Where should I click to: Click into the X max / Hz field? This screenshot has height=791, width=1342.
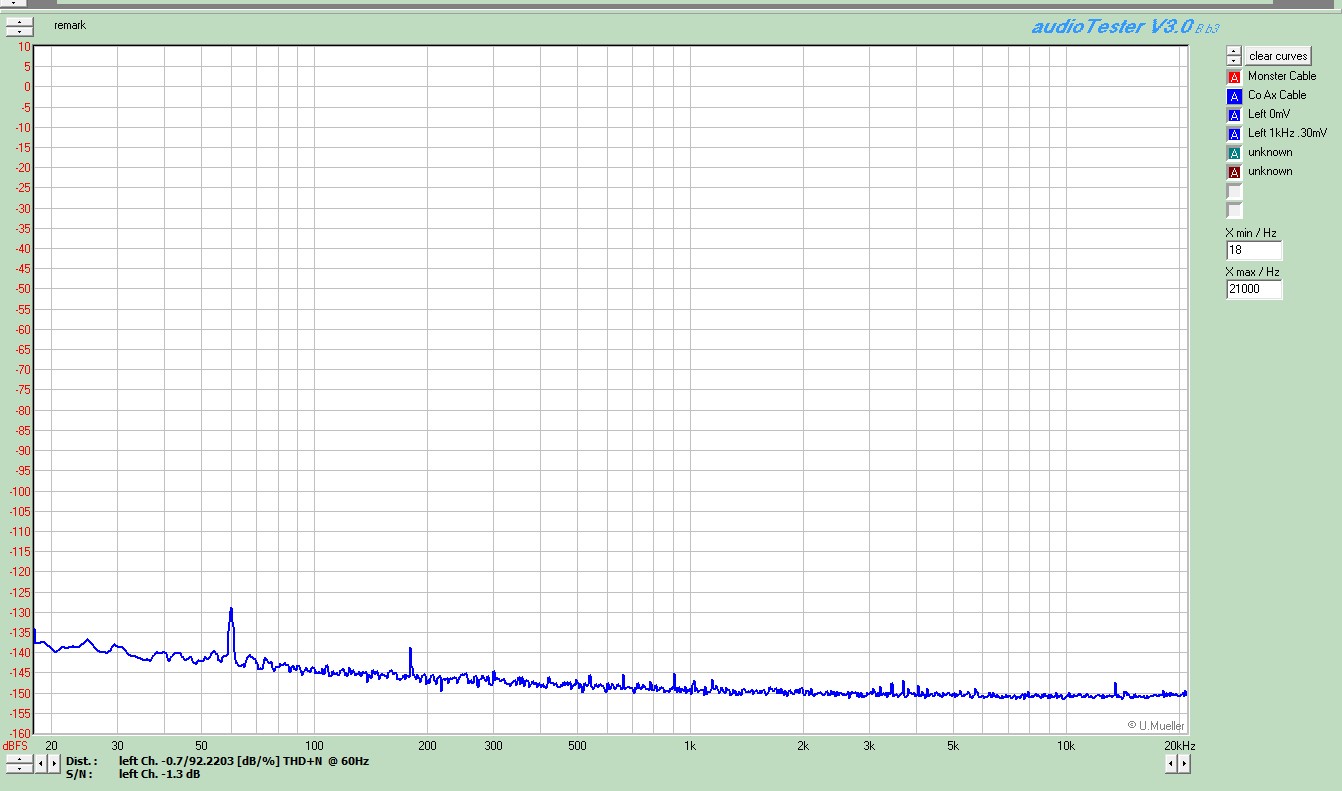coord(1254,289)
